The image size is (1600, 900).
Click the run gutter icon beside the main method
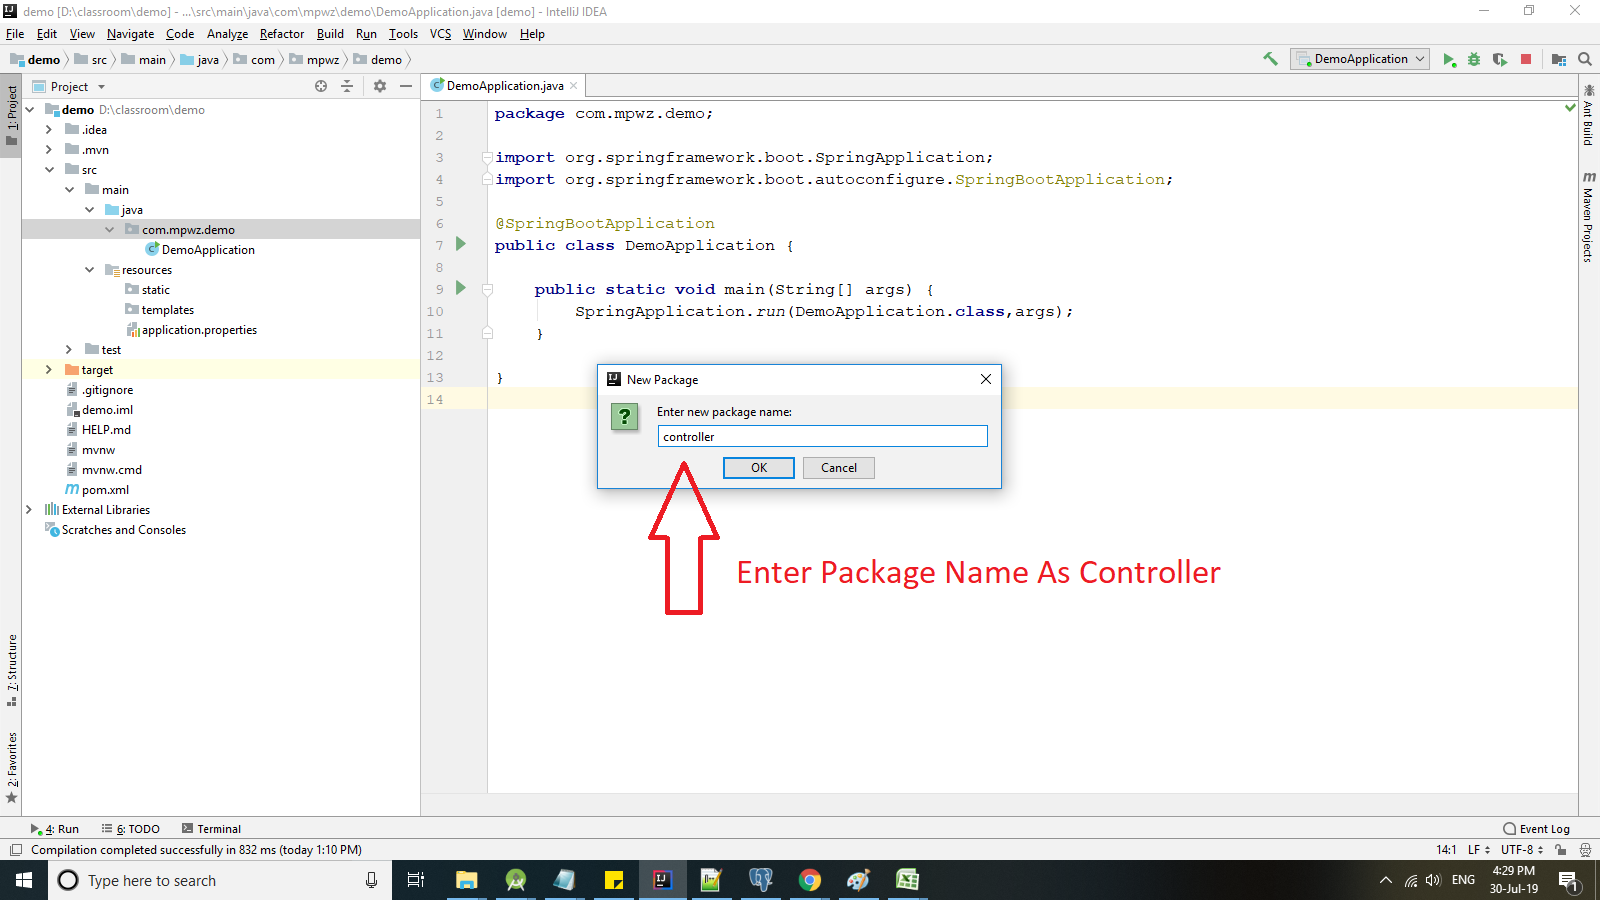pos(461,288)
